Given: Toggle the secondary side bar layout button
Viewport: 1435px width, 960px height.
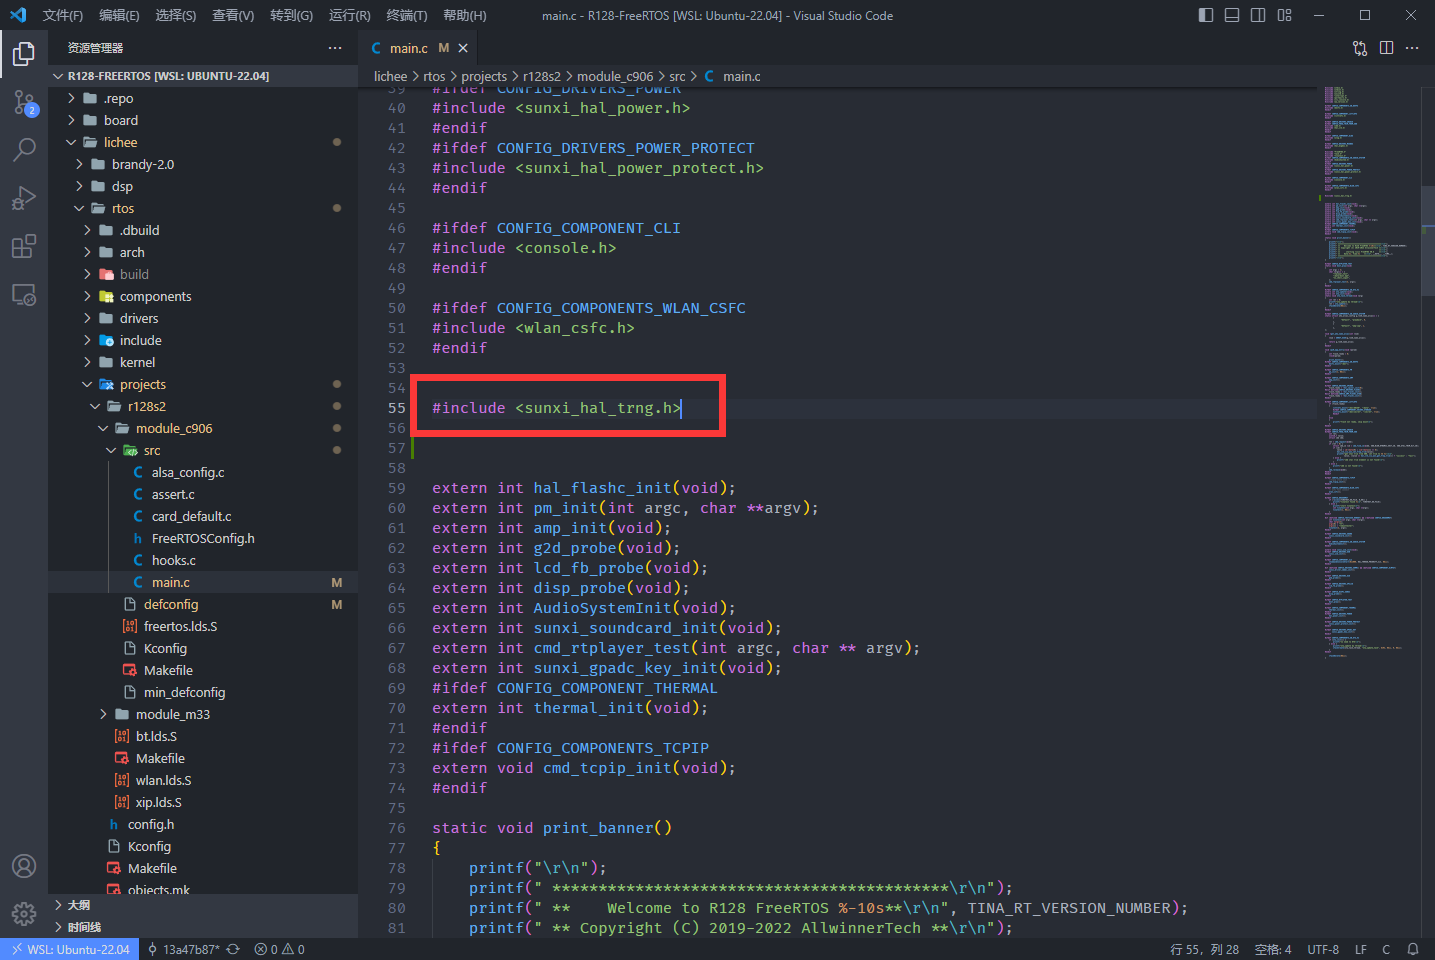Looking at the screenshot, I should tap(1258, 15).
